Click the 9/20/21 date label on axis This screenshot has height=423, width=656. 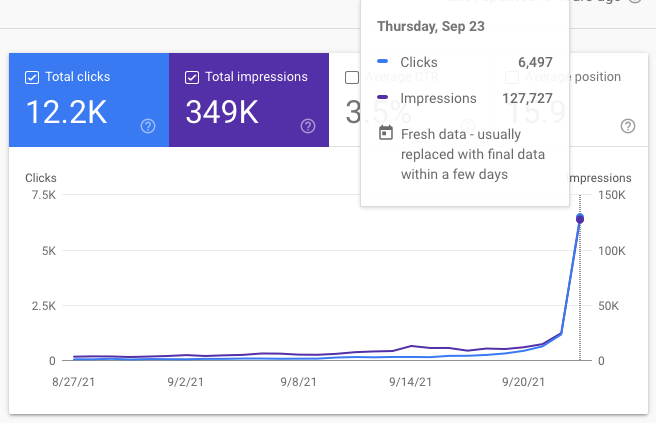click(522, 381)
